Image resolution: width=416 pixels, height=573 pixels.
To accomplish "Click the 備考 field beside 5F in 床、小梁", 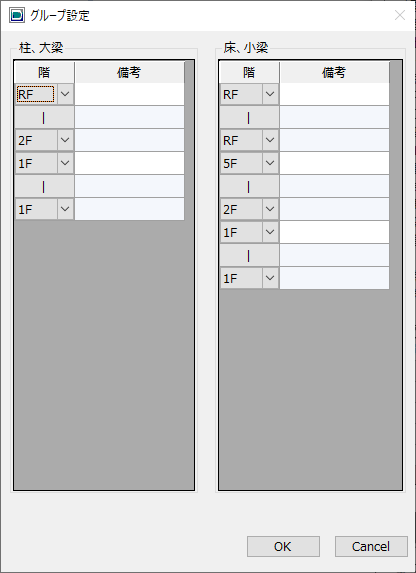I will click(x=334, y=163).
